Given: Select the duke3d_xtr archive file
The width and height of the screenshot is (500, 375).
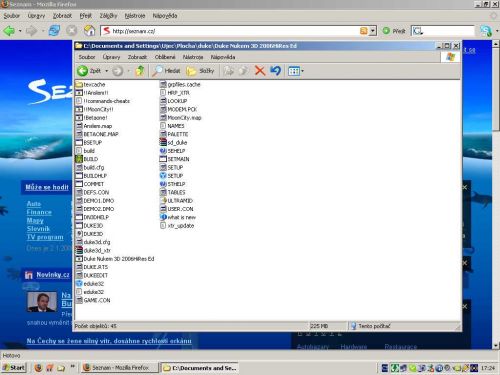Looking at the screenshot, I should pyautogui.click(x=93, y=250).
